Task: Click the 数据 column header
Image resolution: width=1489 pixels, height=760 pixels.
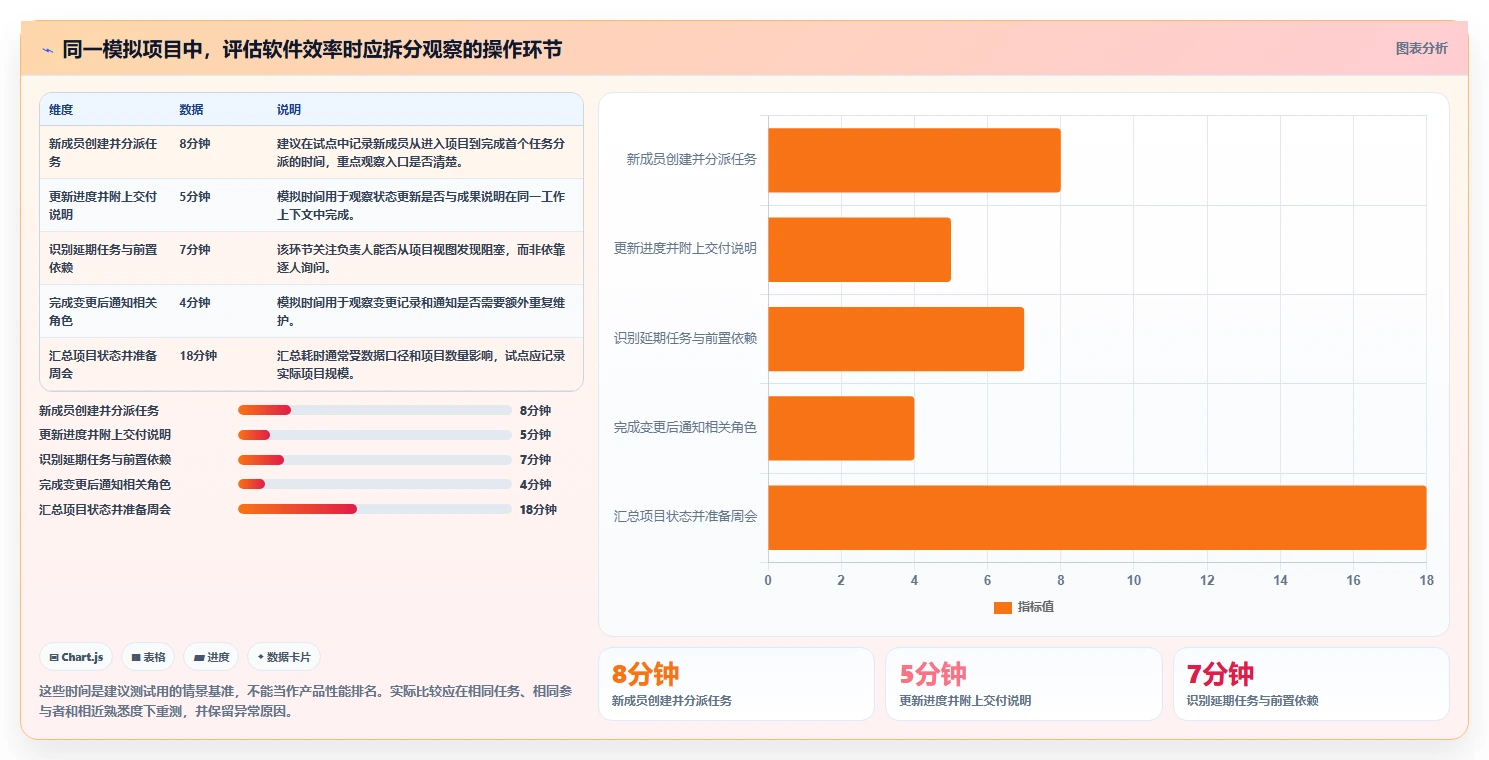Action: (x=191, y=110)
